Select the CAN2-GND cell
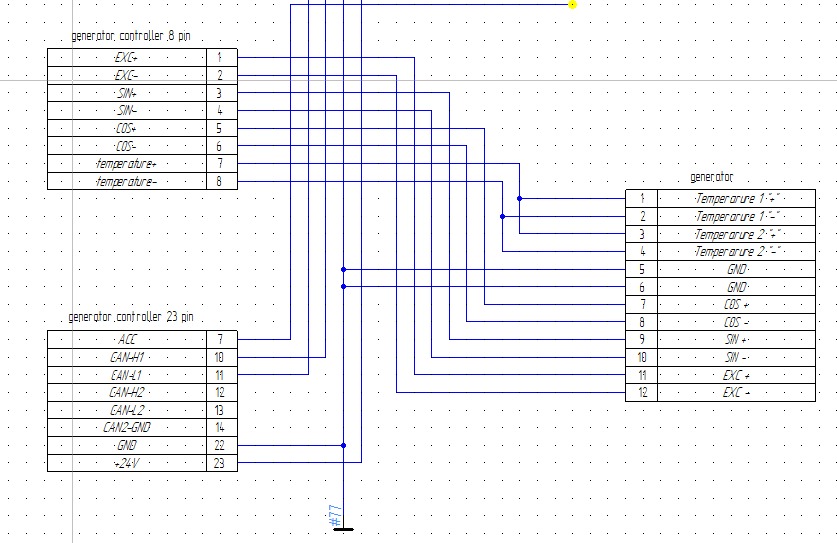The width and height of the screenshot is (837, 543). pos(126,427)
